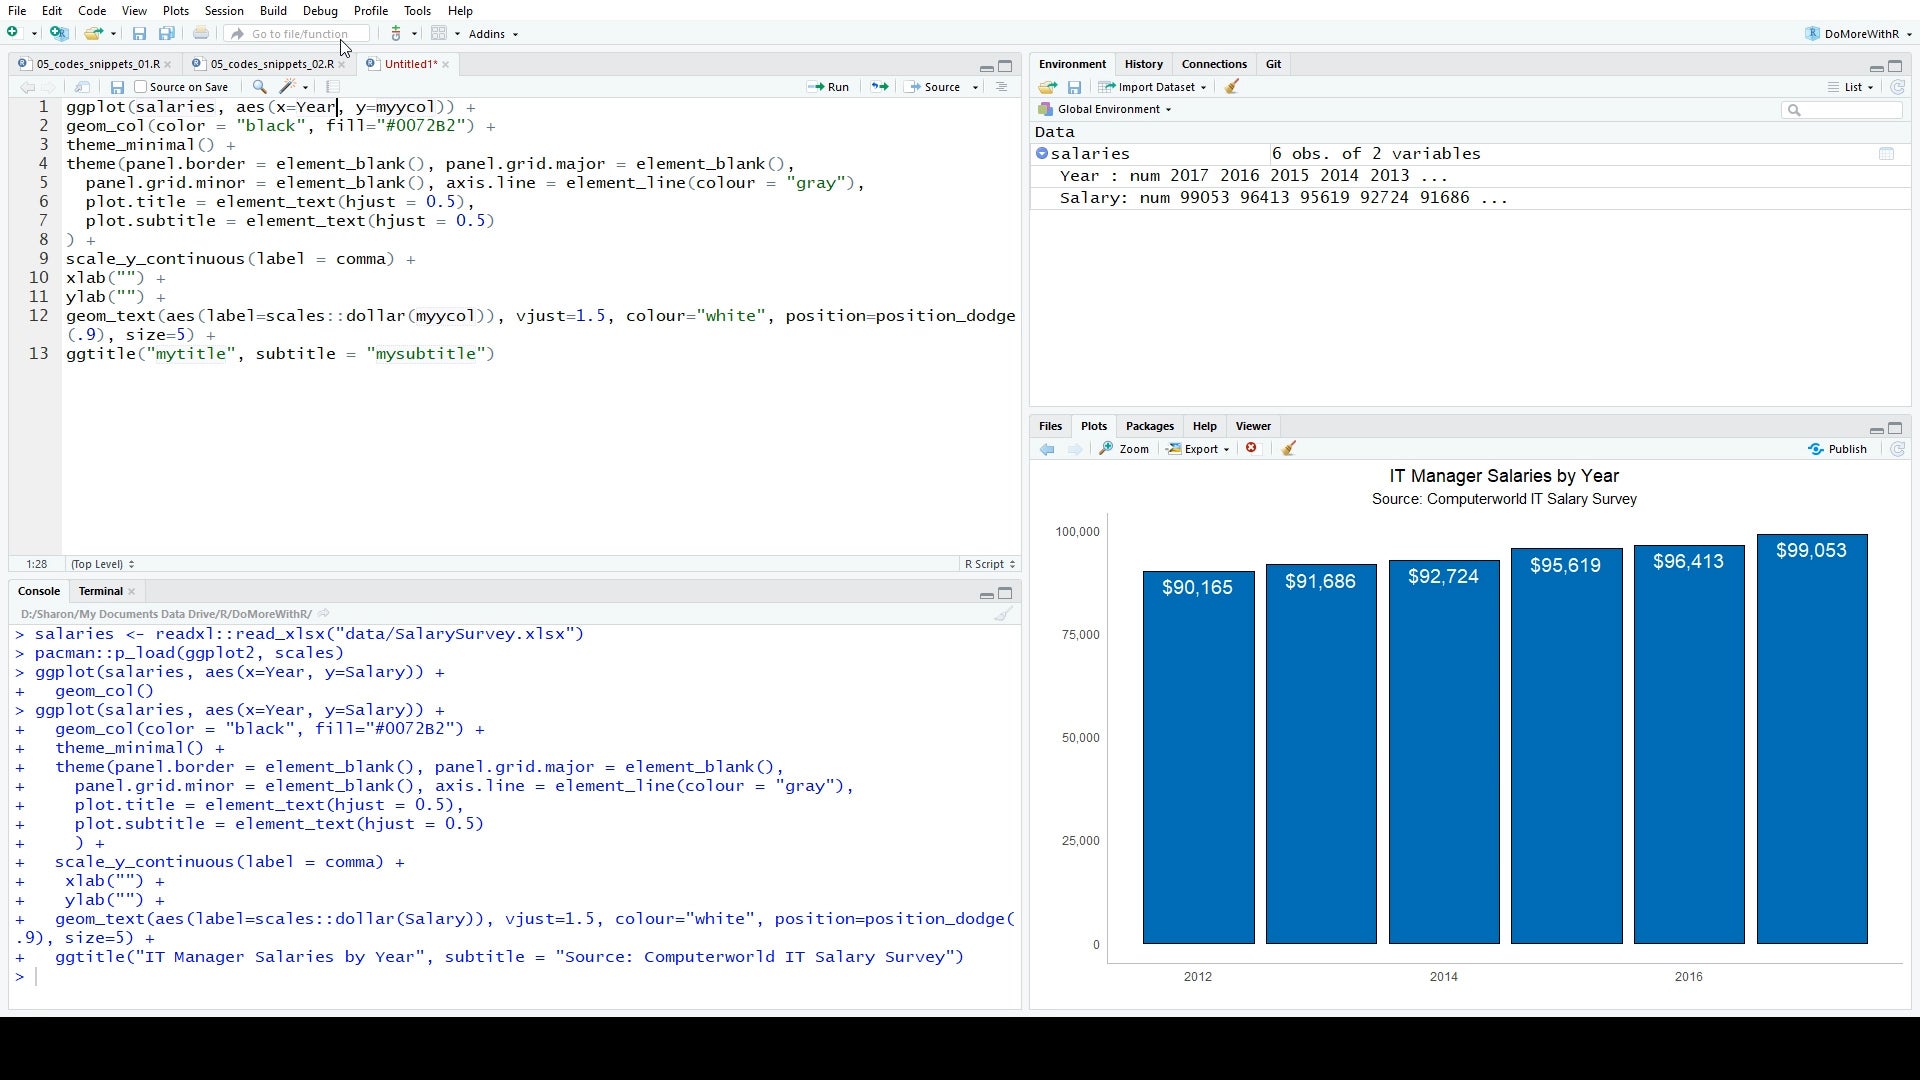1920x1080 pixels.
Task: Show the document outline icon
Action: 1001,87
